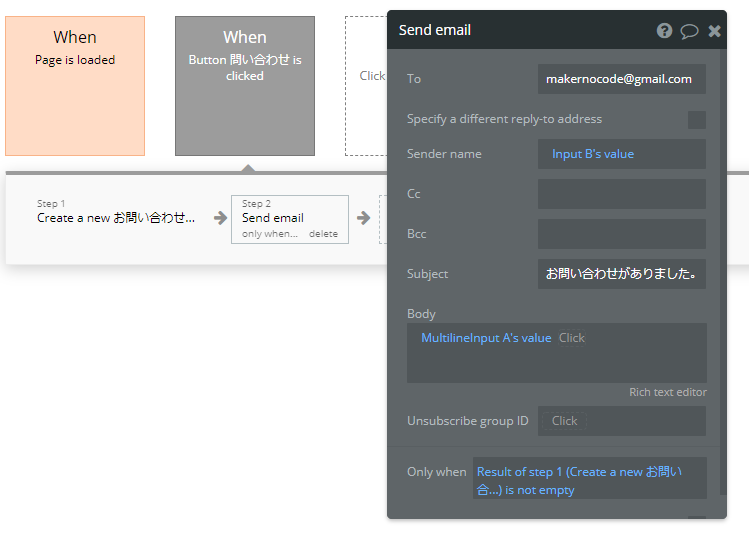Edit the Only when condition expression
The height and width of the screenshot is (545, 749).
point(589,478)
